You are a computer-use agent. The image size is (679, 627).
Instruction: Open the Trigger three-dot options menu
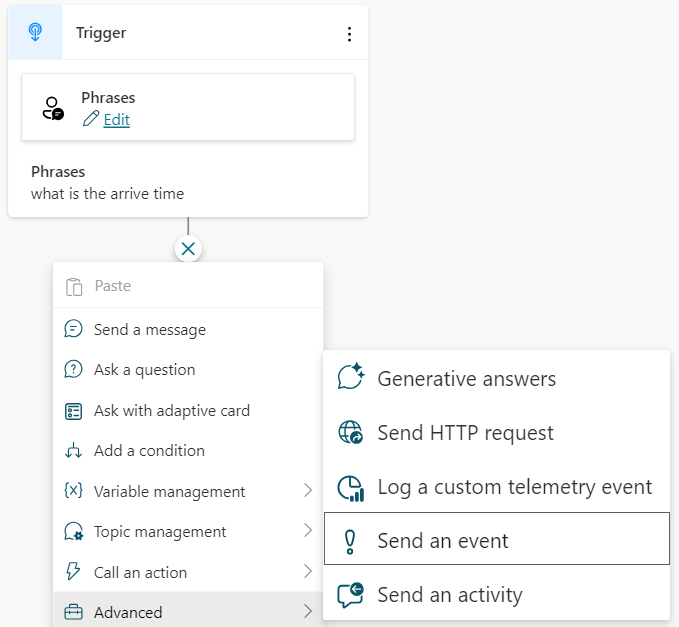[x=349, y=34]
